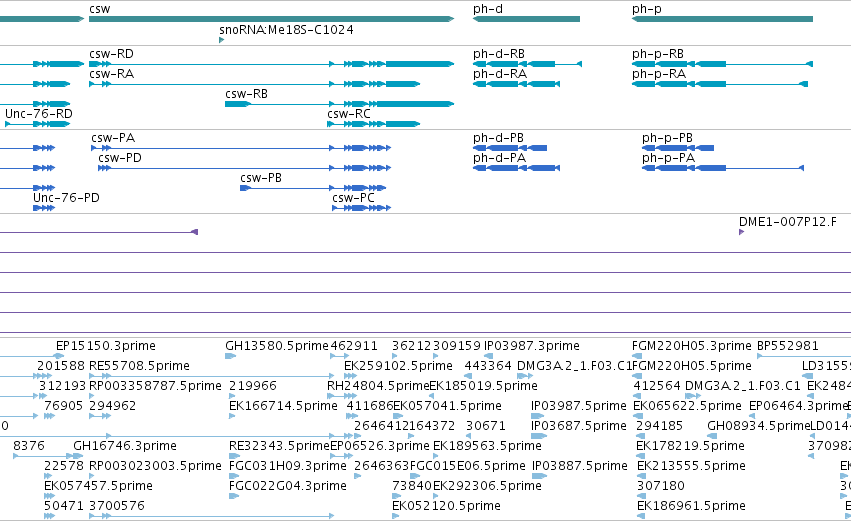This screenshot has height=521, width=851.
Task: Click the EK213555.5prime EST label
Action: pos(691,466)
